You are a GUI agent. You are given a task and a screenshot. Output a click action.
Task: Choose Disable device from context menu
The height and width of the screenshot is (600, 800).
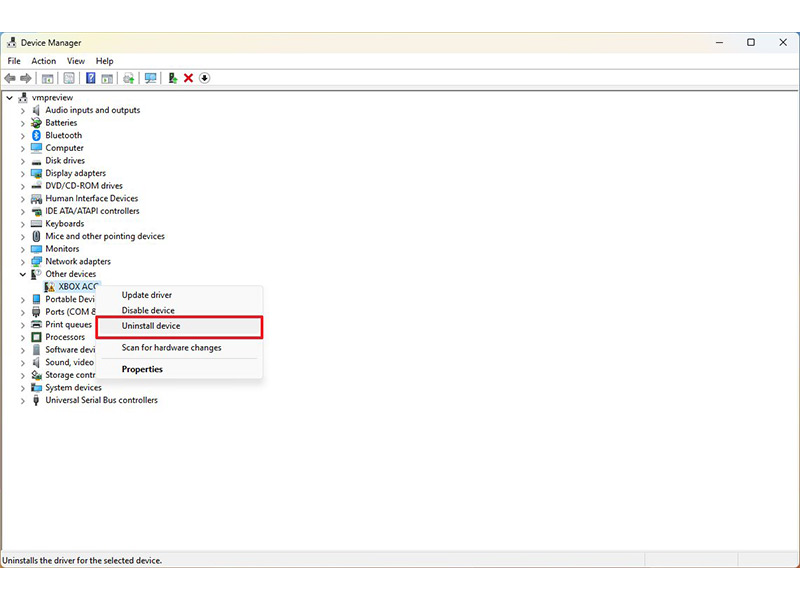179,310
